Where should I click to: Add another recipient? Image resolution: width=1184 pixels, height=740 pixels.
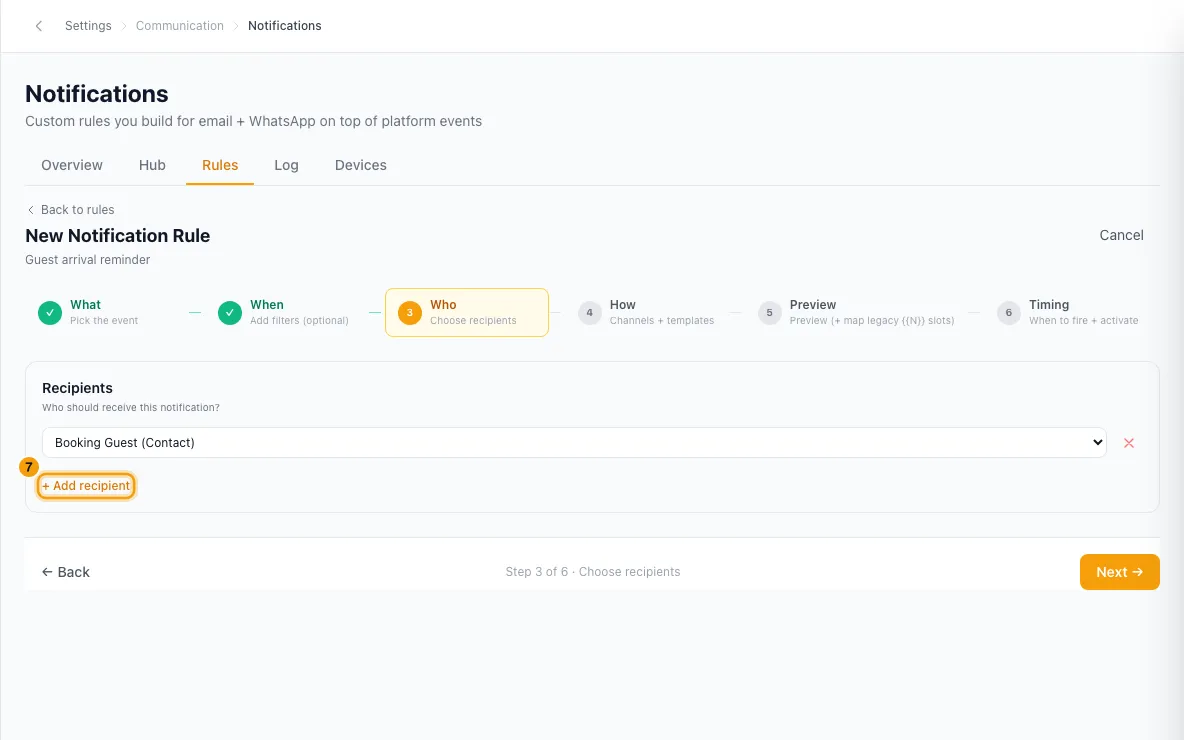pos(86,486)
